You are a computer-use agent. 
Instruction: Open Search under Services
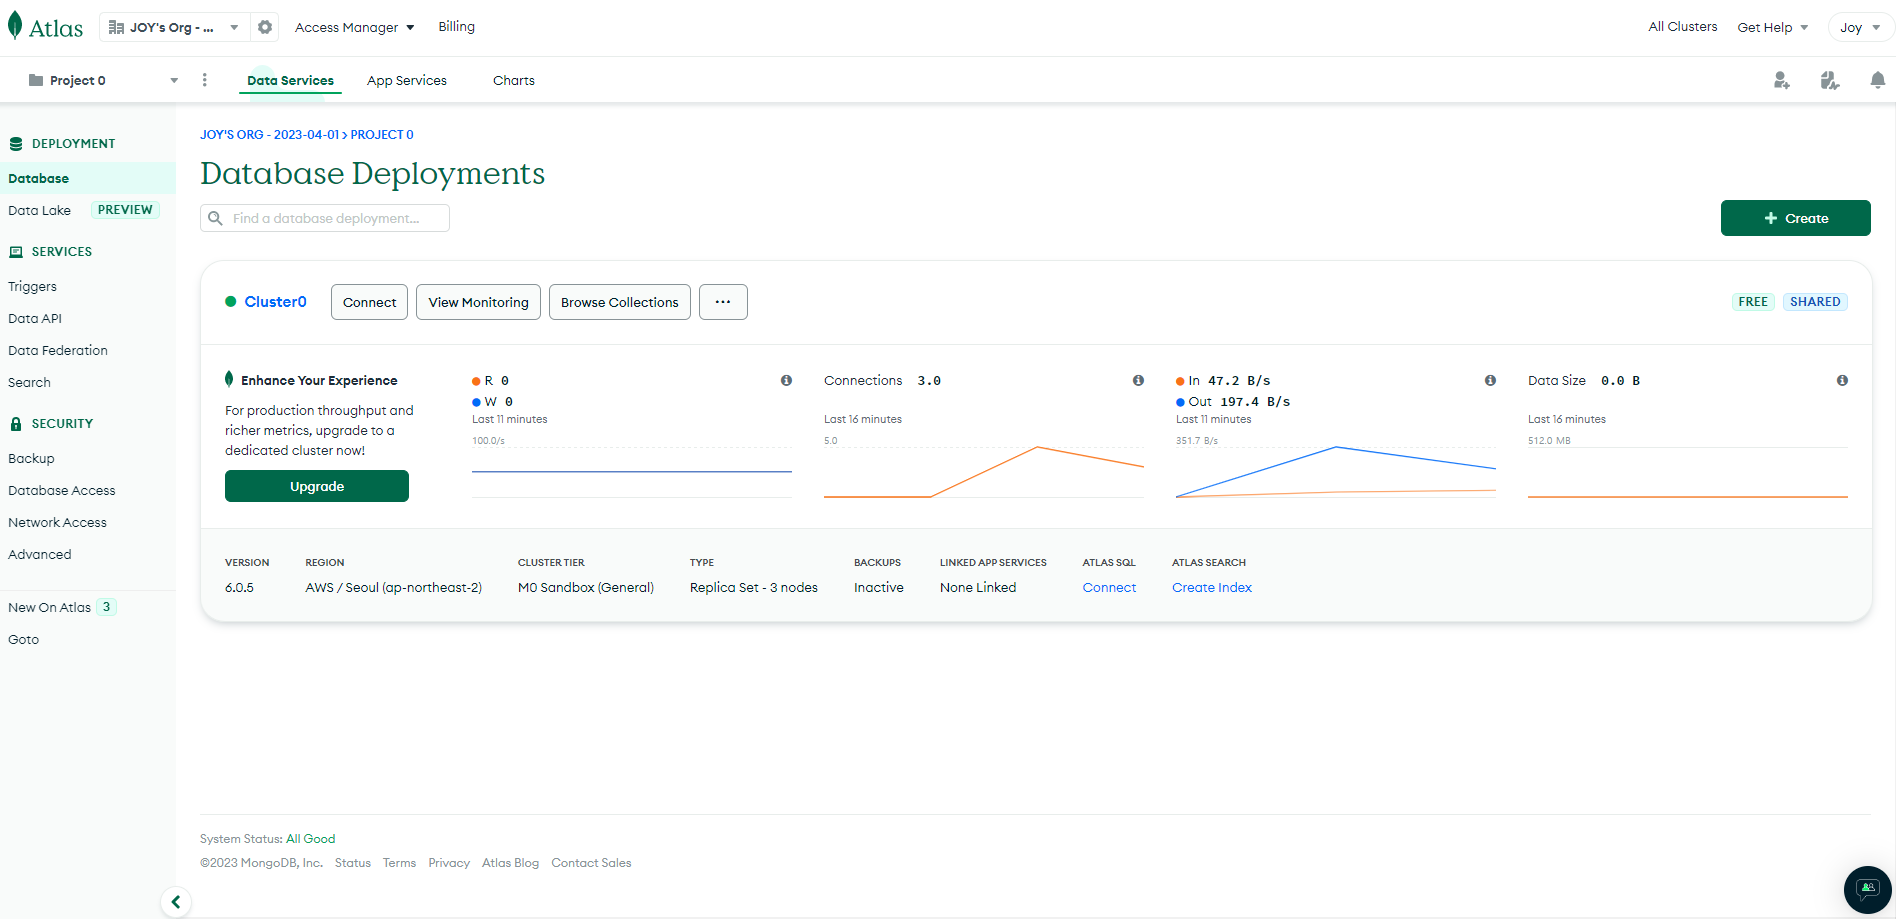[x=29, y=382]
